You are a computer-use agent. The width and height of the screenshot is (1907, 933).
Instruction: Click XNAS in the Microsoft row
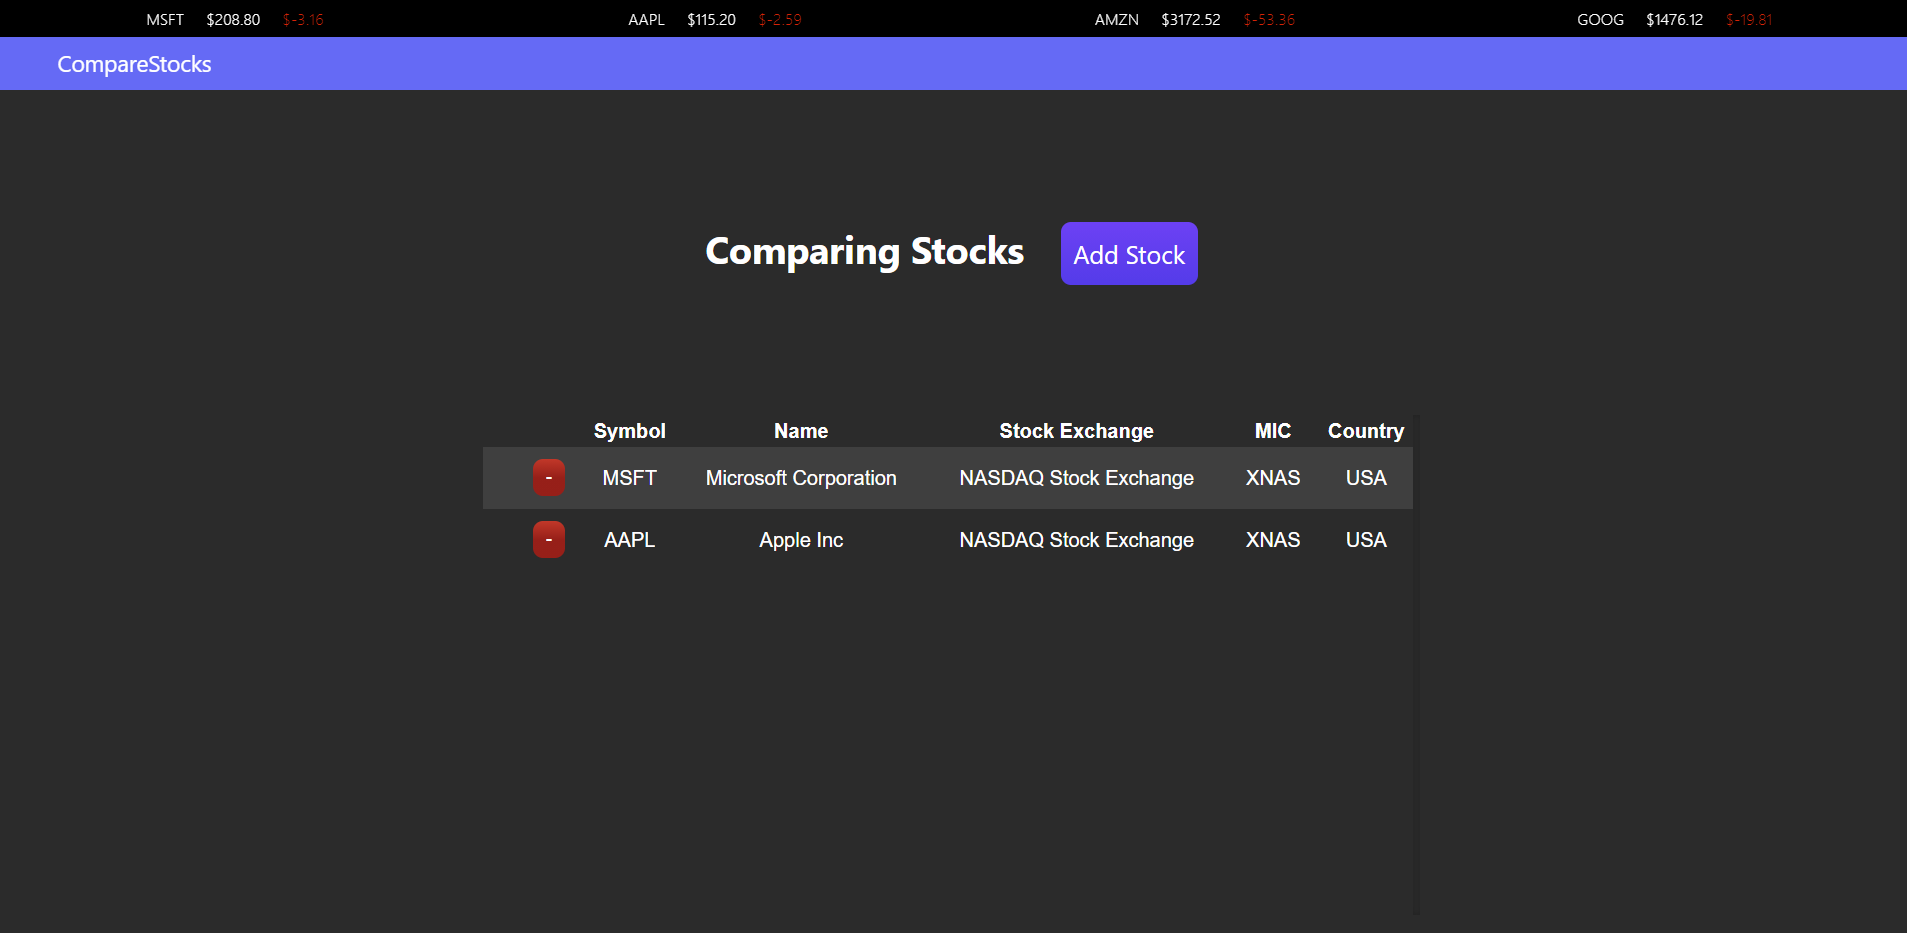point(1273,478)
